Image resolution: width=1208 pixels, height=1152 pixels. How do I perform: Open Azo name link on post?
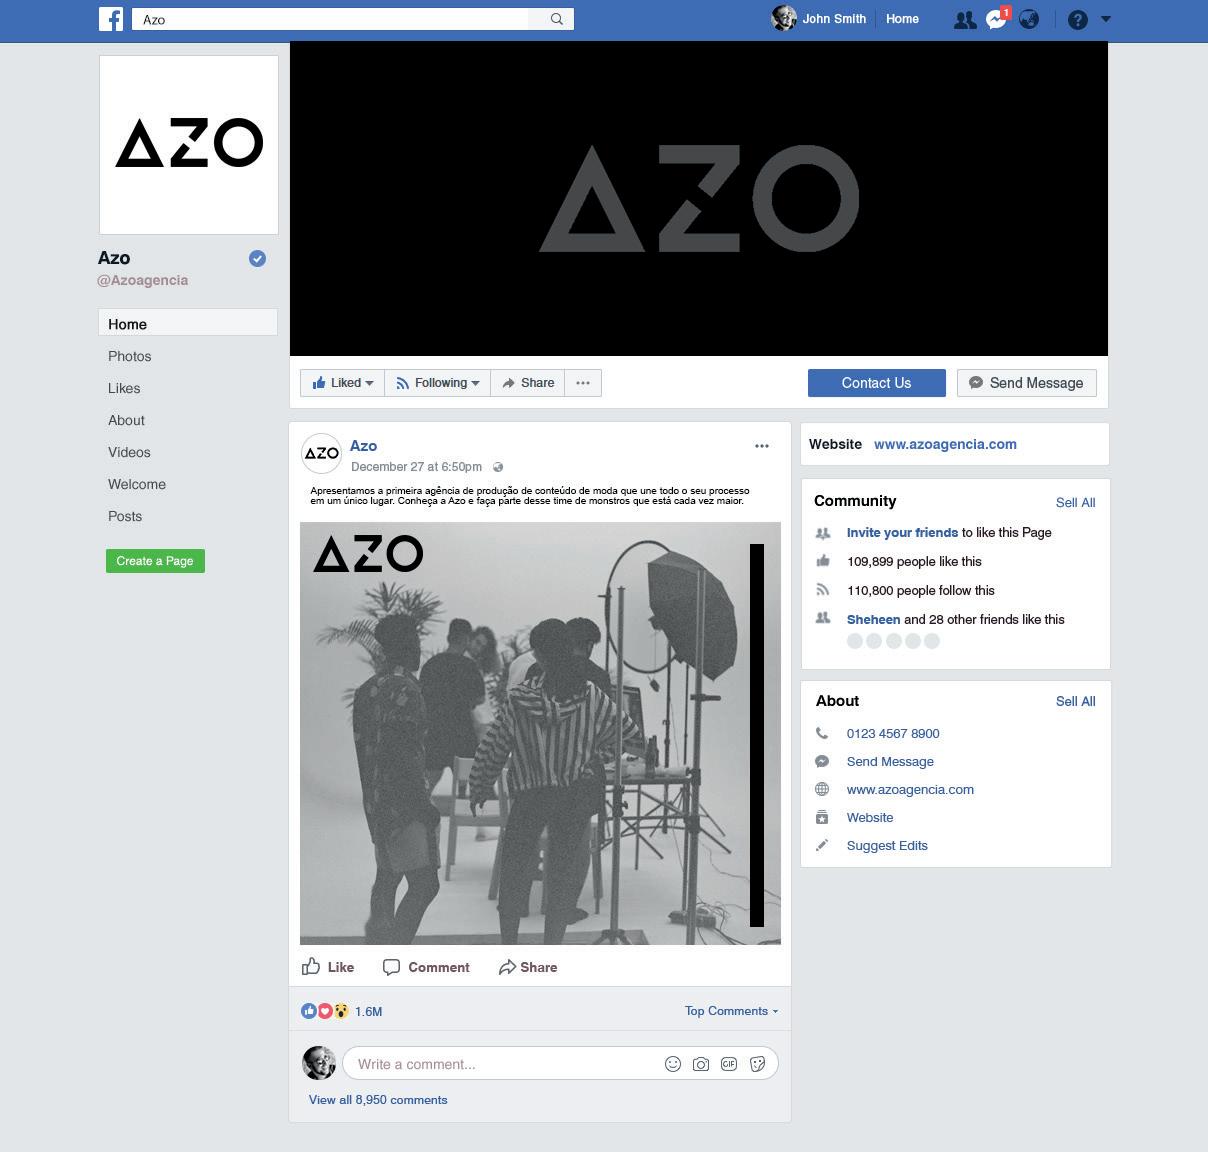pos(363,446)
